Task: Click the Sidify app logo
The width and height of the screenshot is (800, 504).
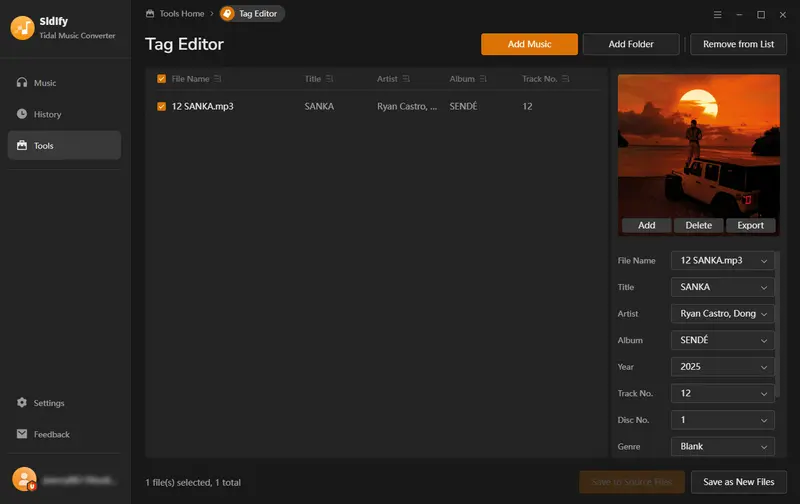Action: (x=22, y=28)
